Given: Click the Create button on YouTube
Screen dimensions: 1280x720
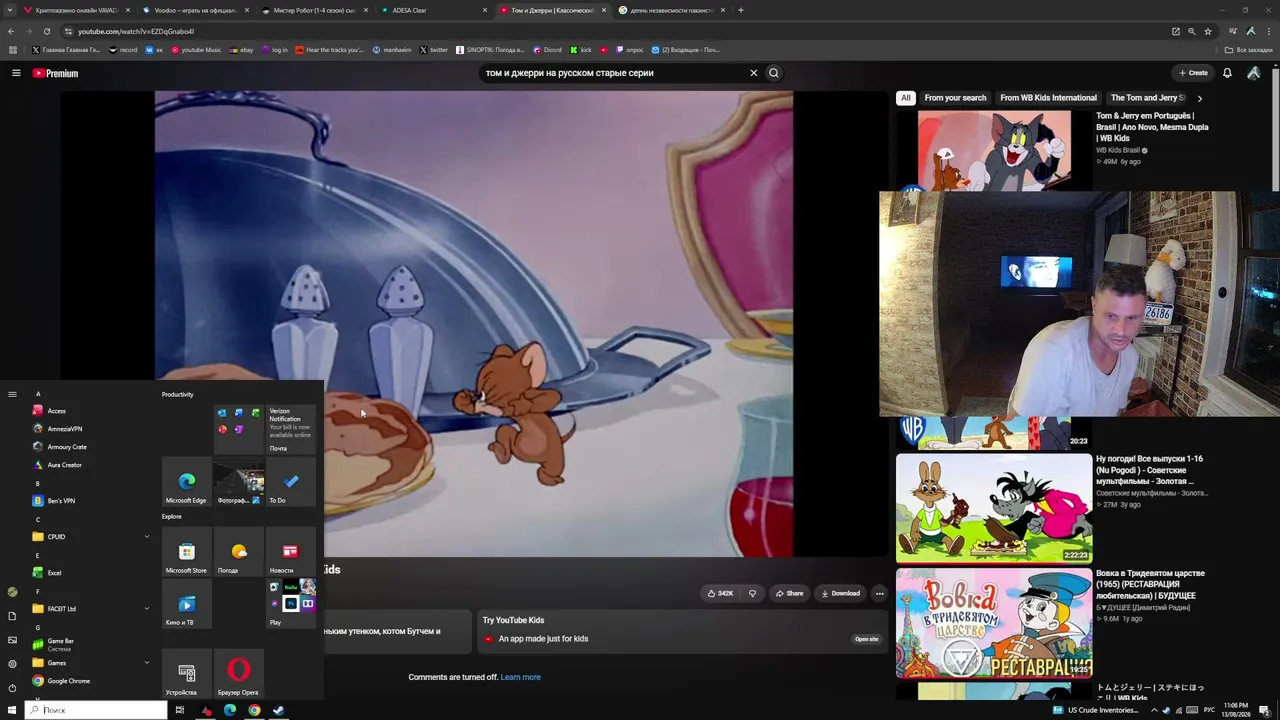Looking at the screenshot, I should point(1193,73).
